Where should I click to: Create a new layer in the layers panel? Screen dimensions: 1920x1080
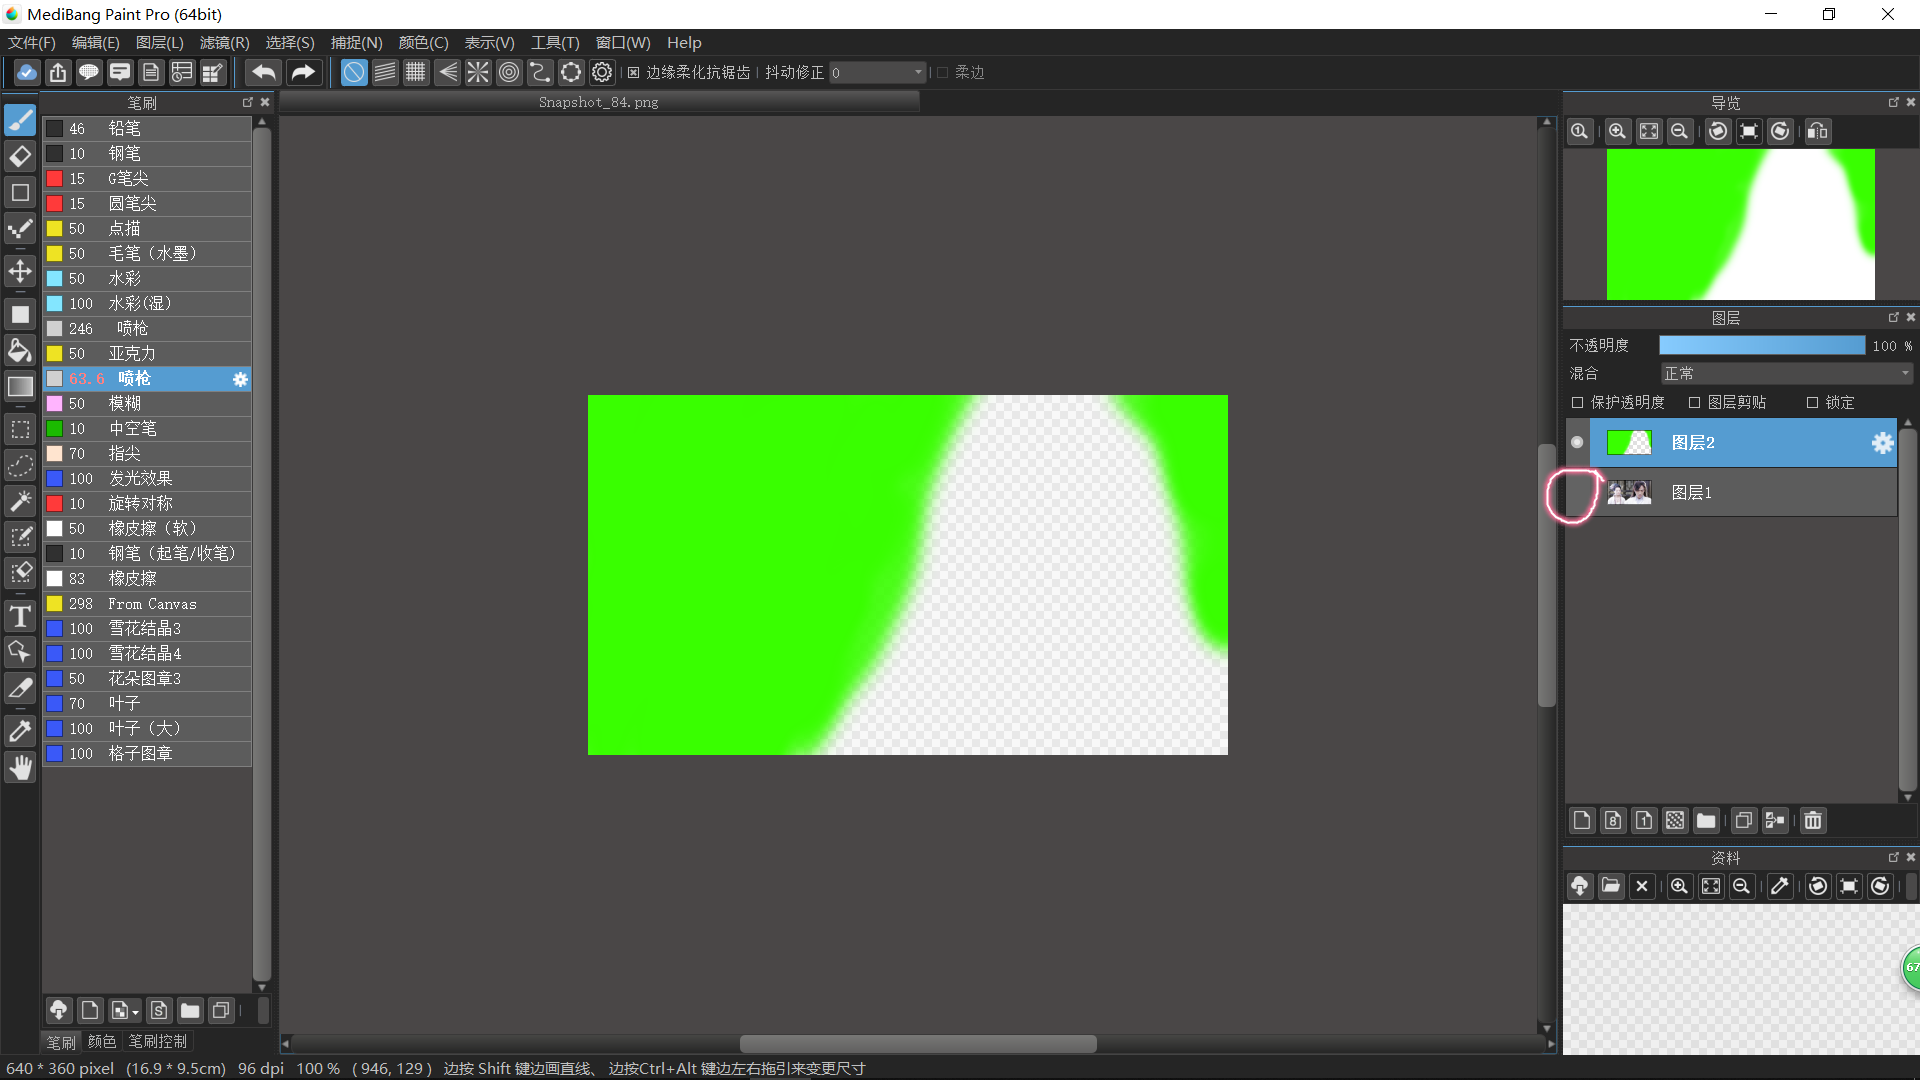click(1582, 820)
